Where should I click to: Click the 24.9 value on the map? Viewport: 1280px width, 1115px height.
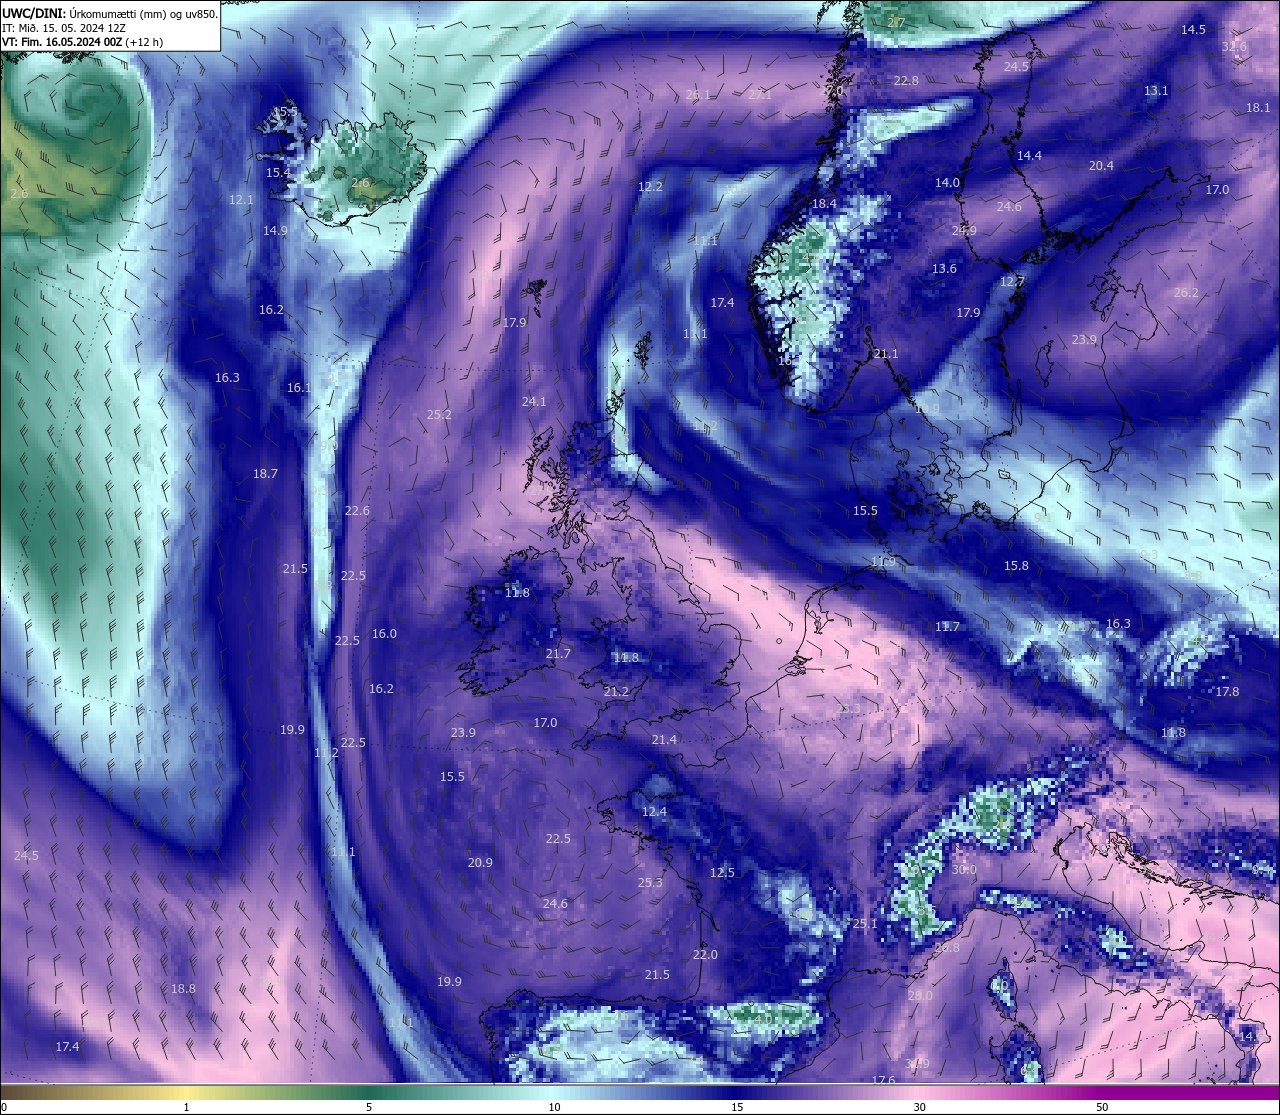pos(964,231)
